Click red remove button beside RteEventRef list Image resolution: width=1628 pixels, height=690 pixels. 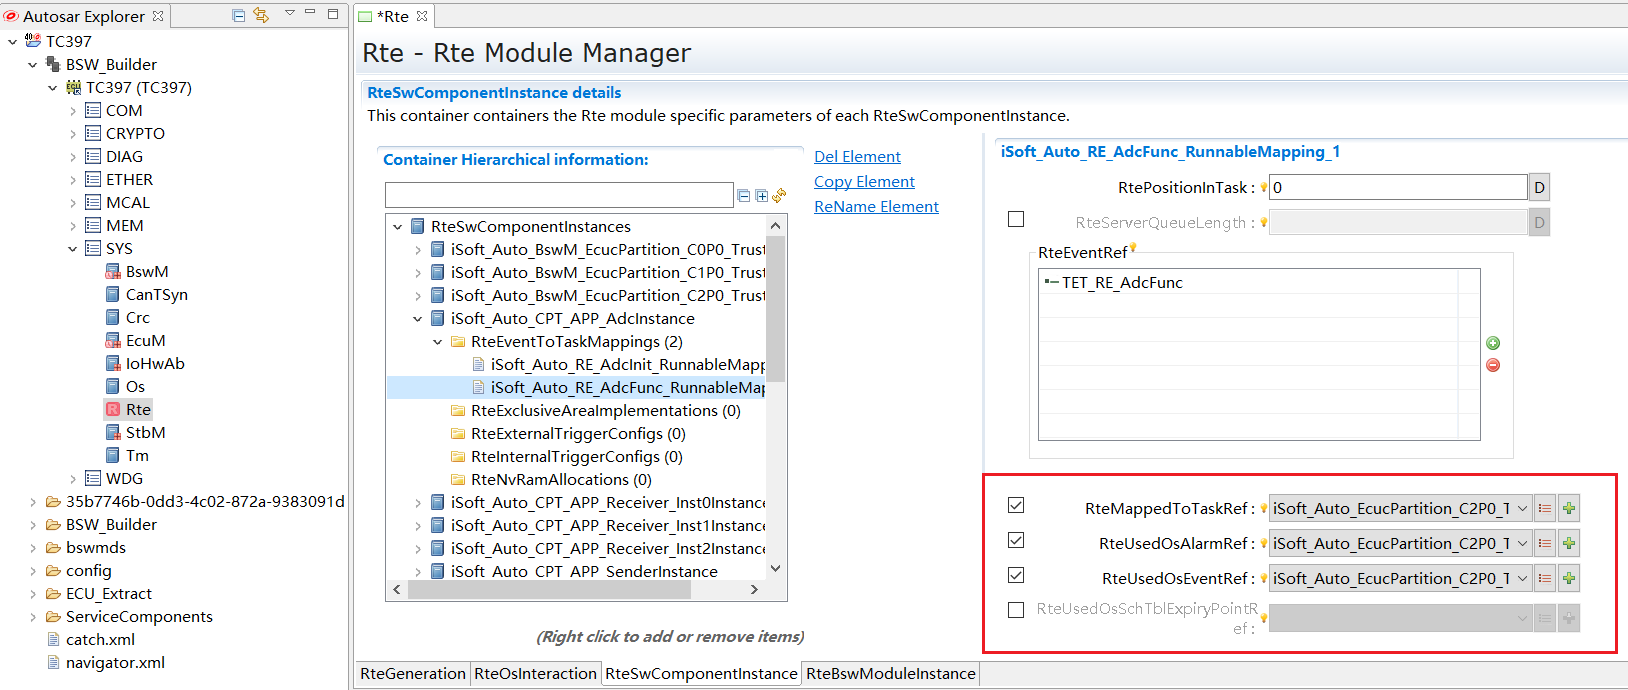pyautogui.click(x=1493, y=365)
